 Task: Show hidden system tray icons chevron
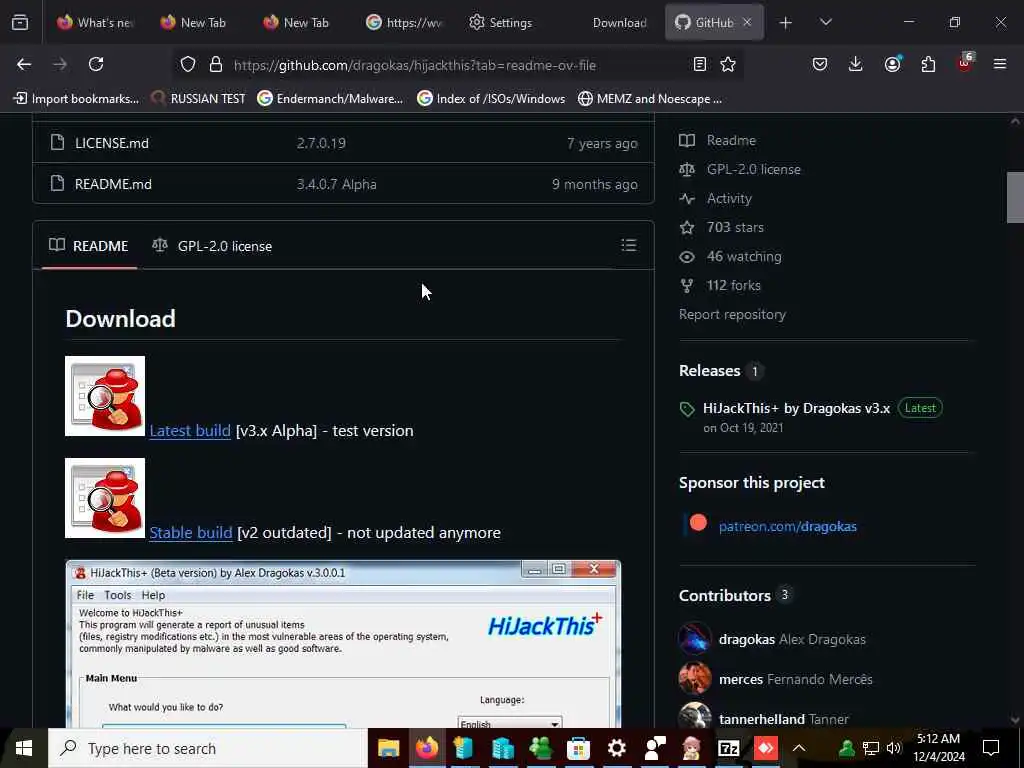click(x=799, y=748)
